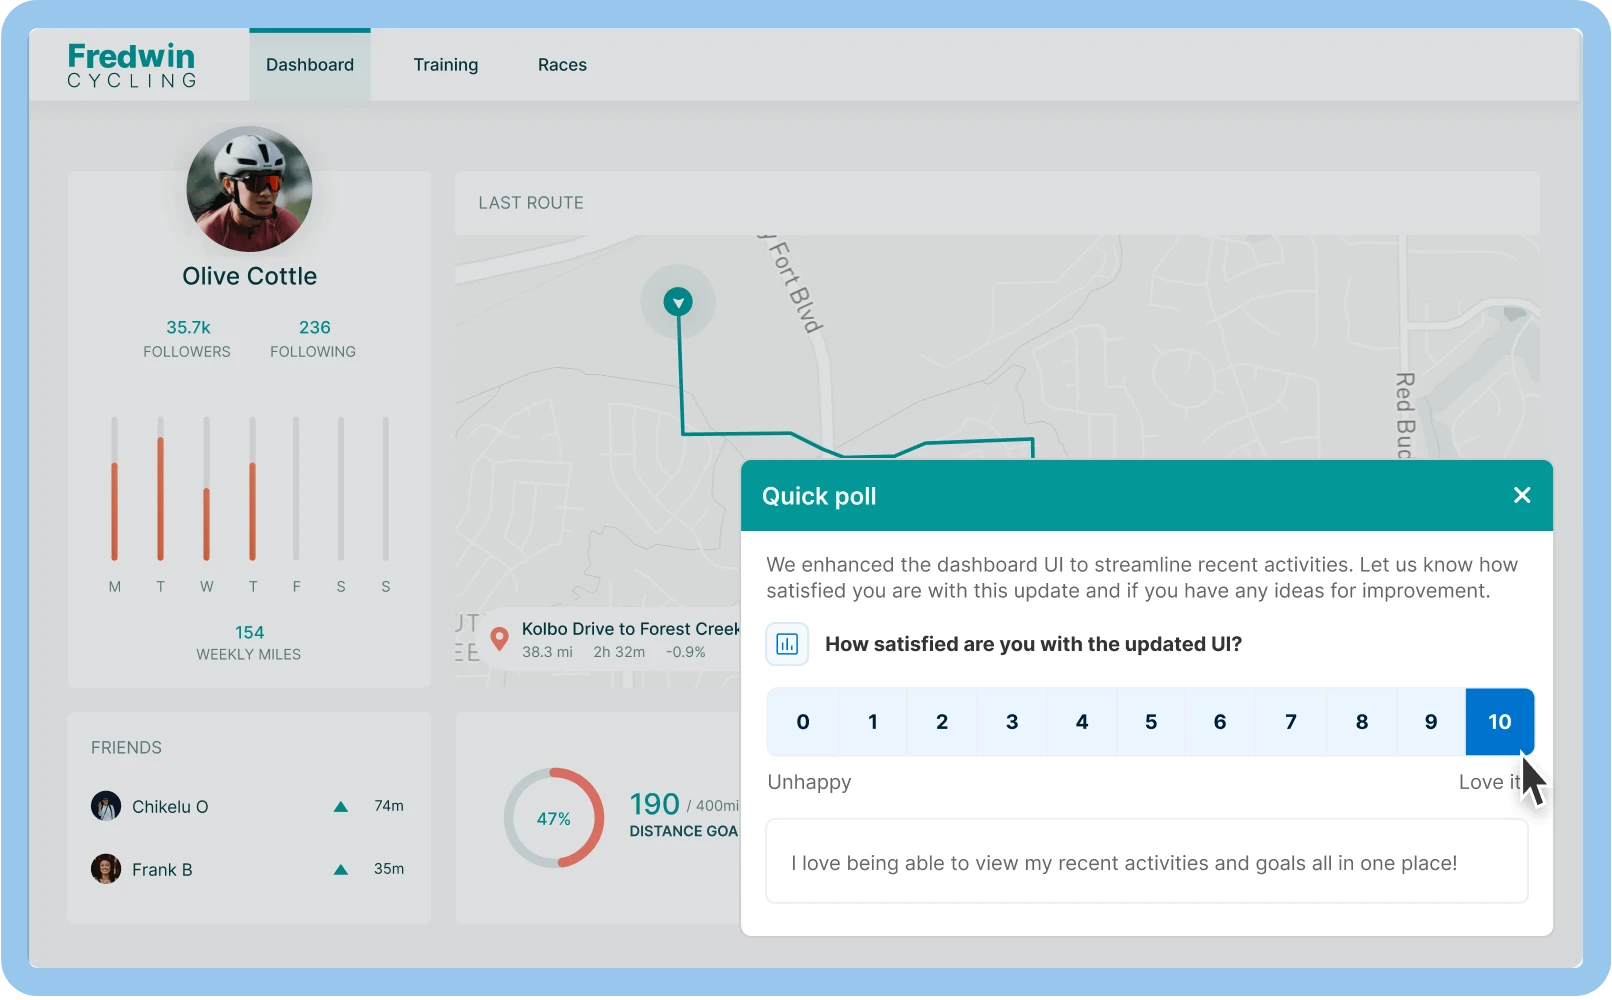
Task: Open Olive Cottle's profile avatar
Action: (248, 189)
